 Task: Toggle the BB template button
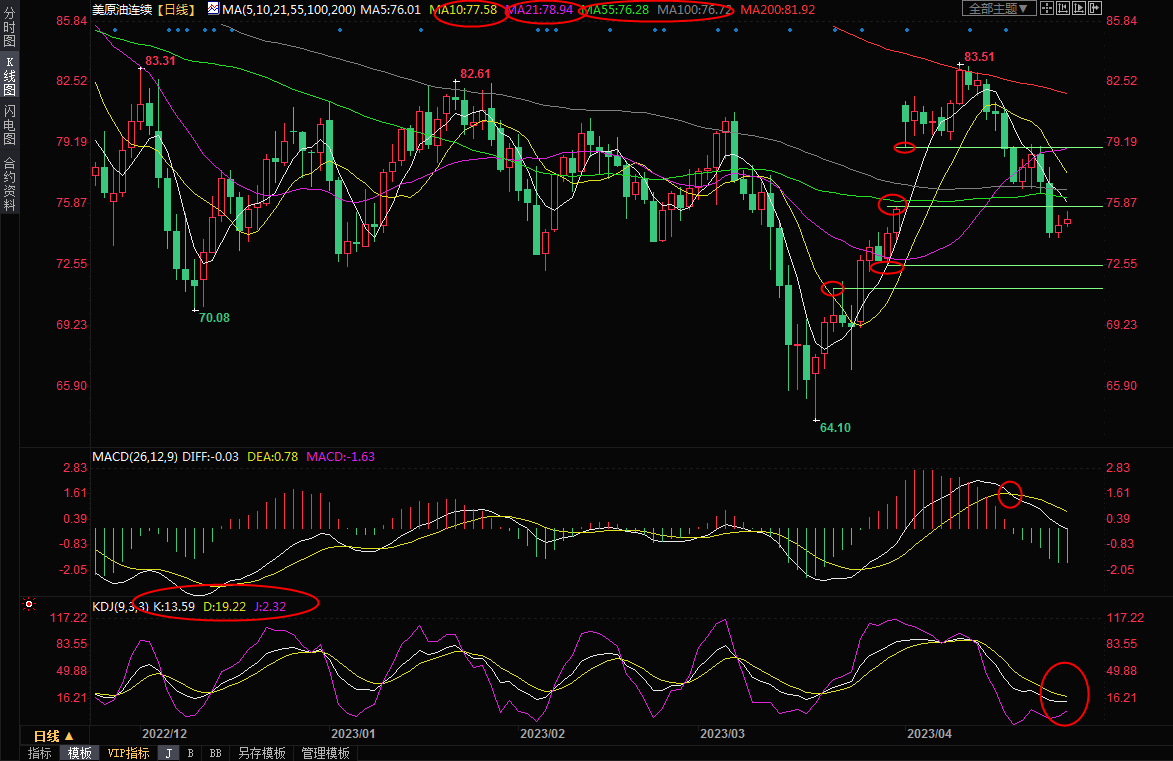215,753
